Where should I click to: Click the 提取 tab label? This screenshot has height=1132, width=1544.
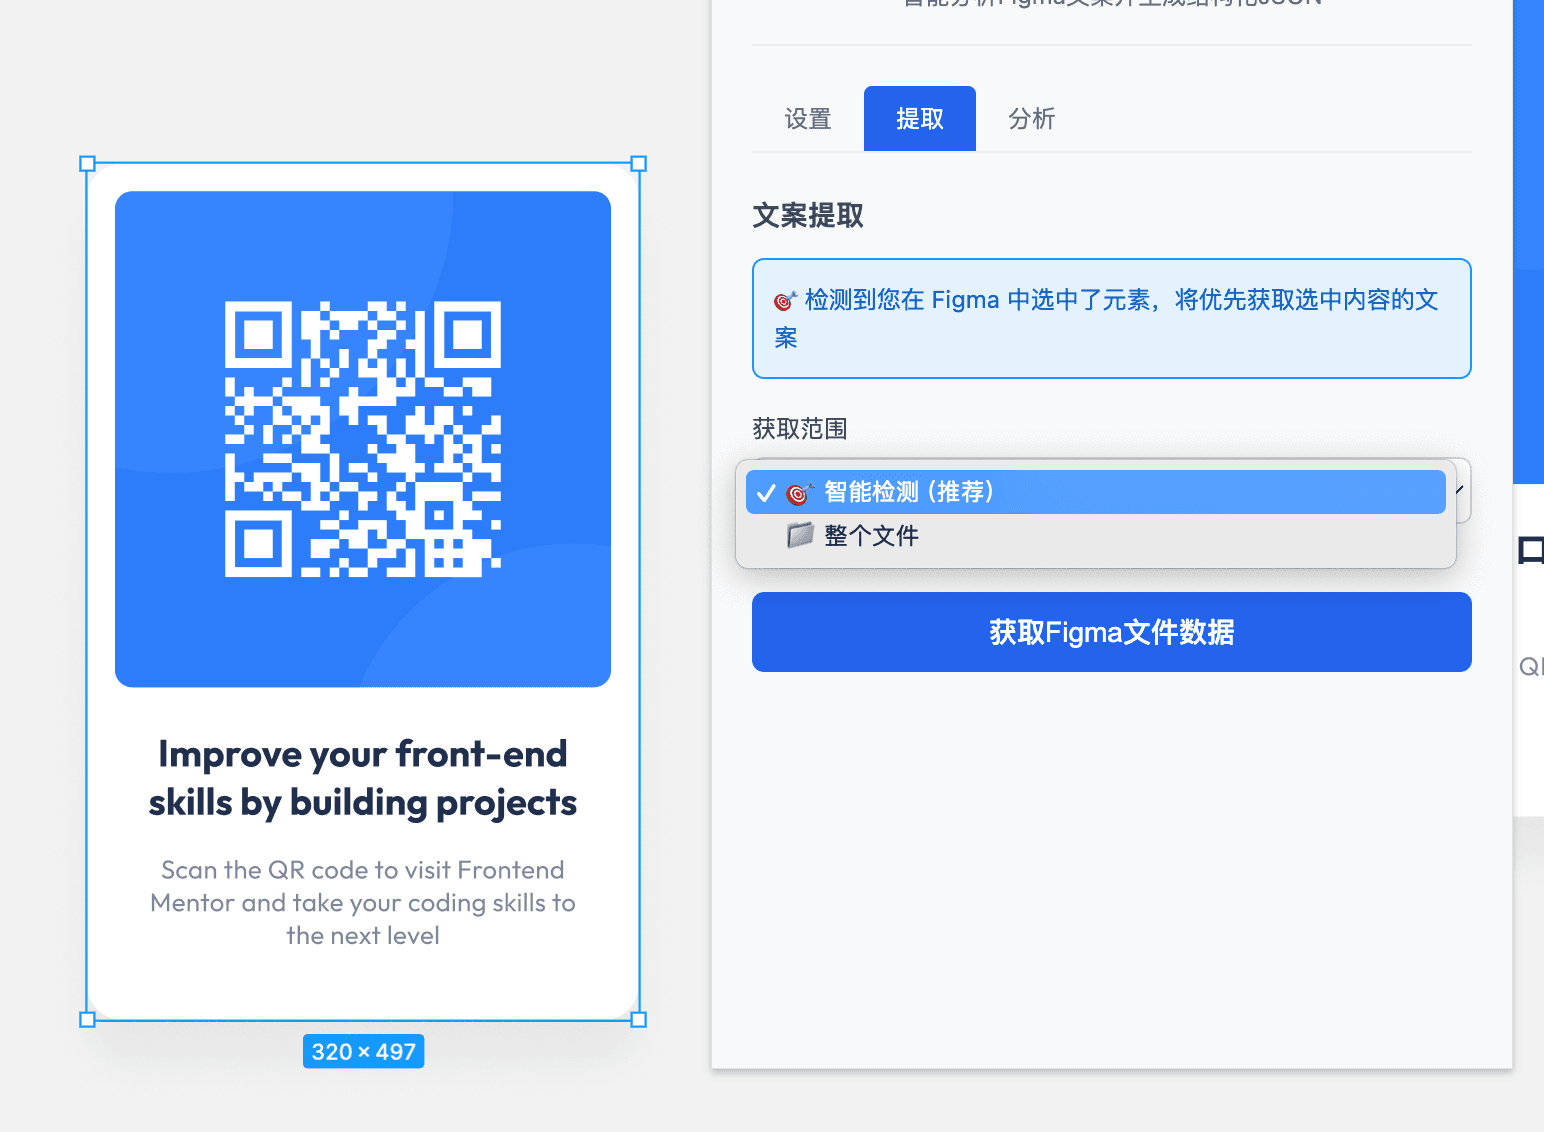coord(919,118)
